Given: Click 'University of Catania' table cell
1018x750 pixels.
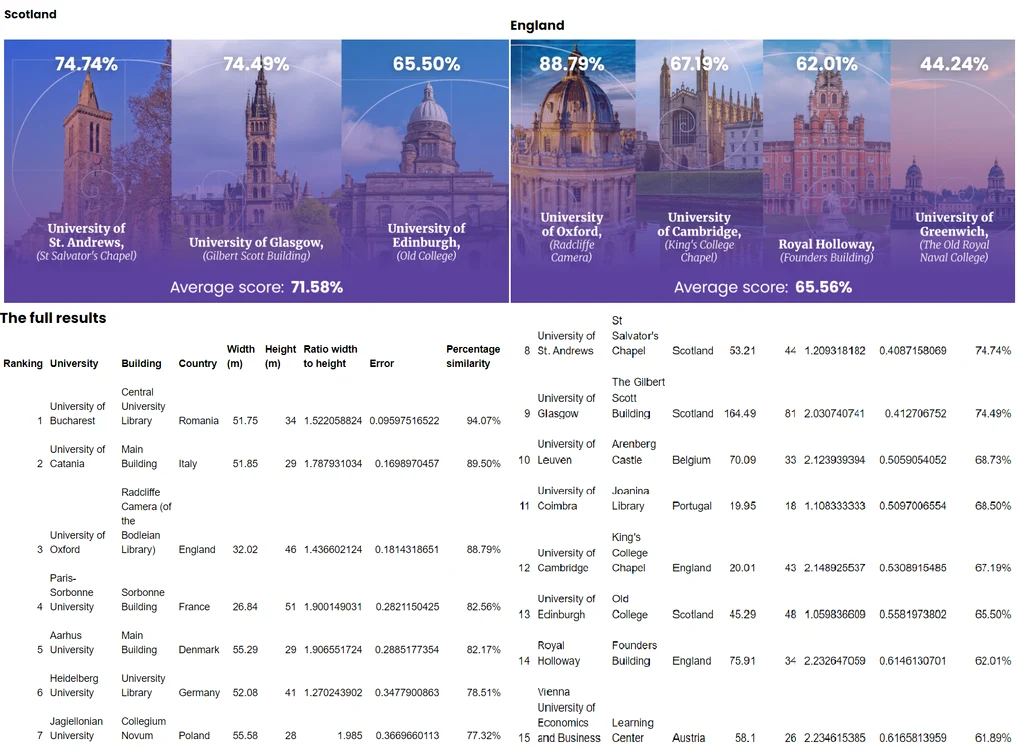Looking at the screenshot, I should point(77,456).
